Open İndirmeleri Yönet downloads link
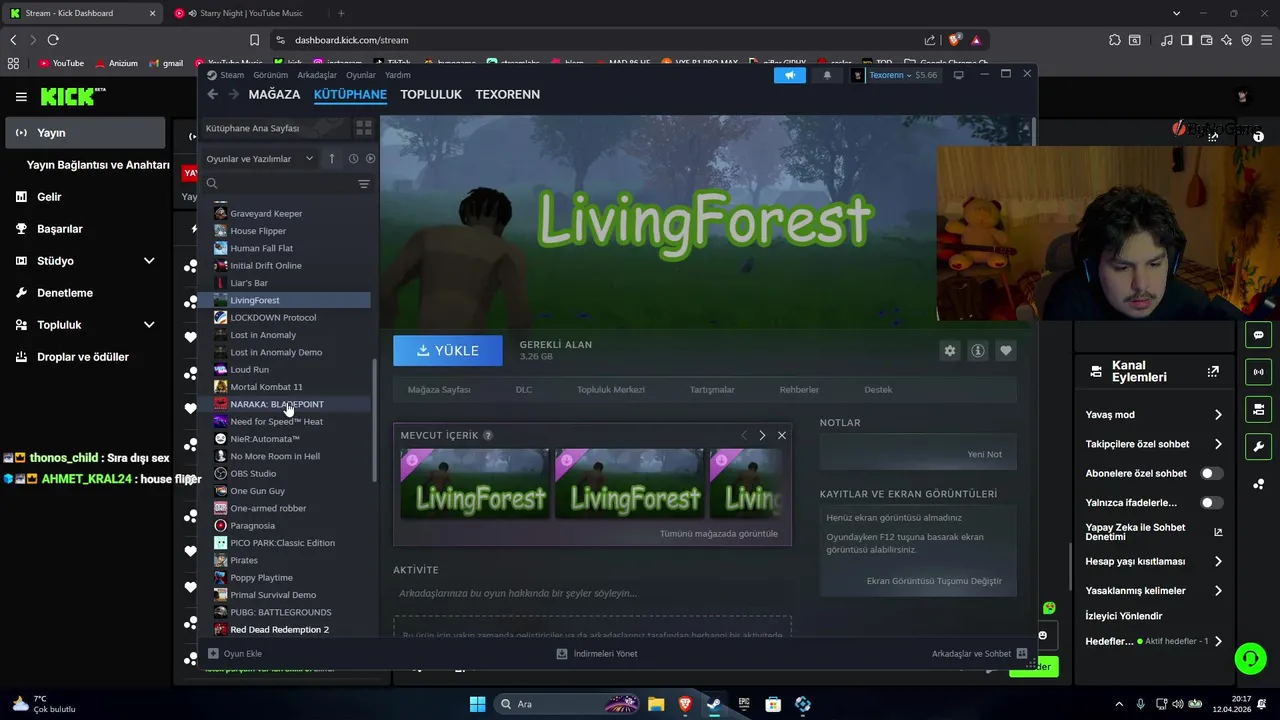The image size is (1280, 720). click(597, 654)
